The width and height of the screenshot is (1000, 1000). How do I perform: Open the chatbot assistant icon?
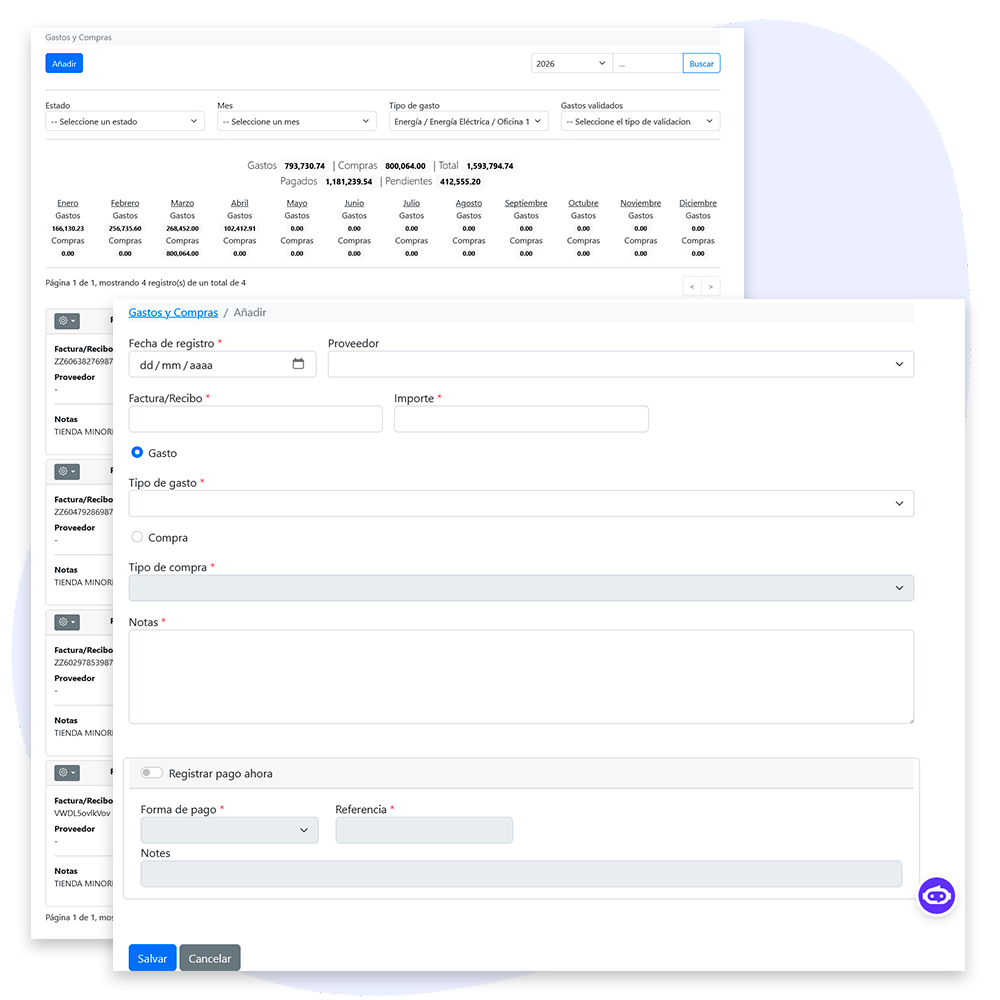tap(936, 896)
